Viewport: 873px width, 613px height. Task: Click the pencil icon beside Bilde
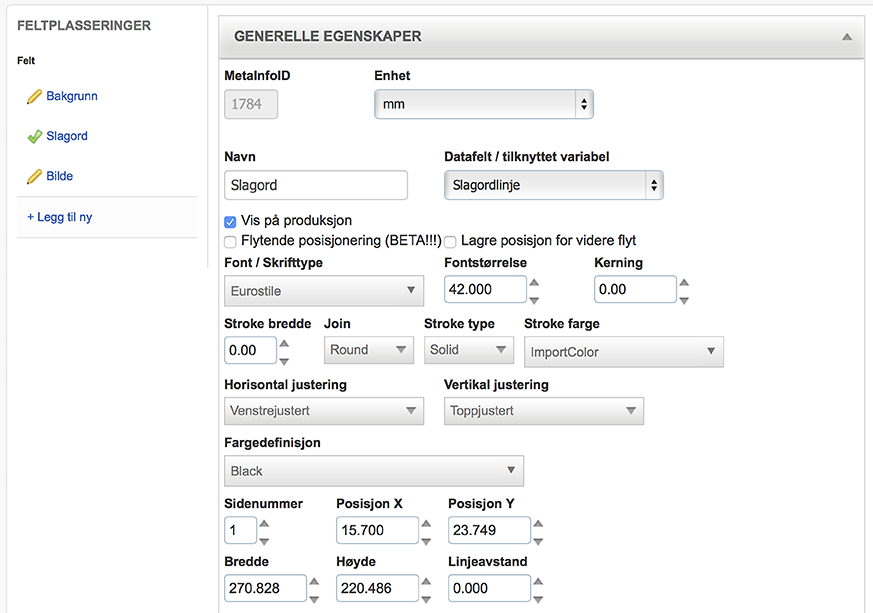pos(34,177)
